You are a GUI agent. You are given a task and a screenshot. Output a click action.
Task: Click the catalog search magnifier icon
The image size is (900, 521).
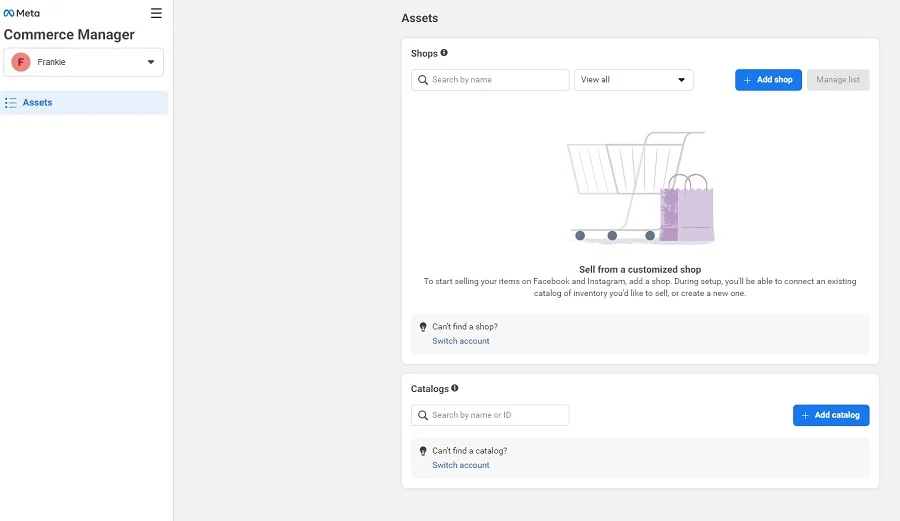point(424,415)
